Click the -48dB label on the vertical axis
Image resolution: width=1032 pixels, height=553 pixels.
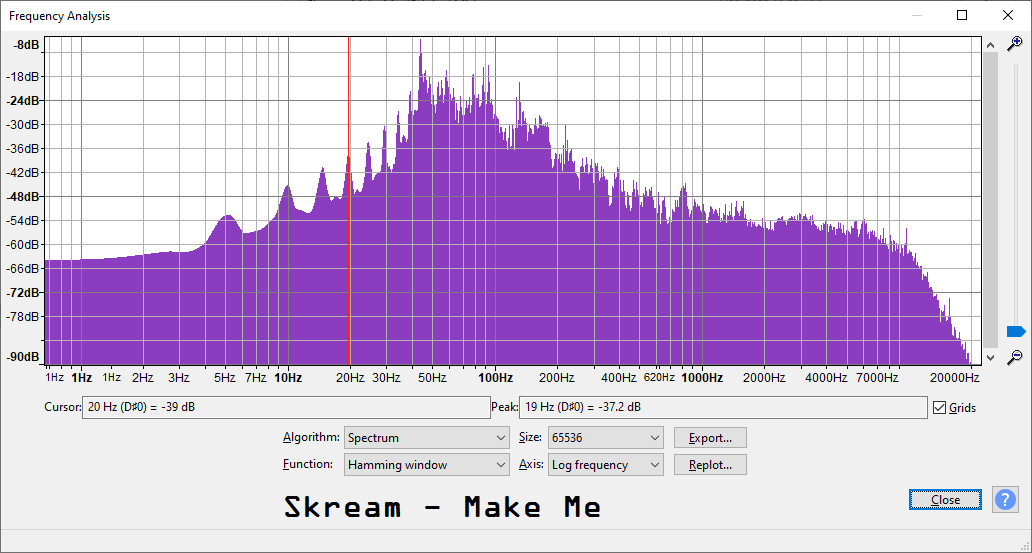click(24, 197)
